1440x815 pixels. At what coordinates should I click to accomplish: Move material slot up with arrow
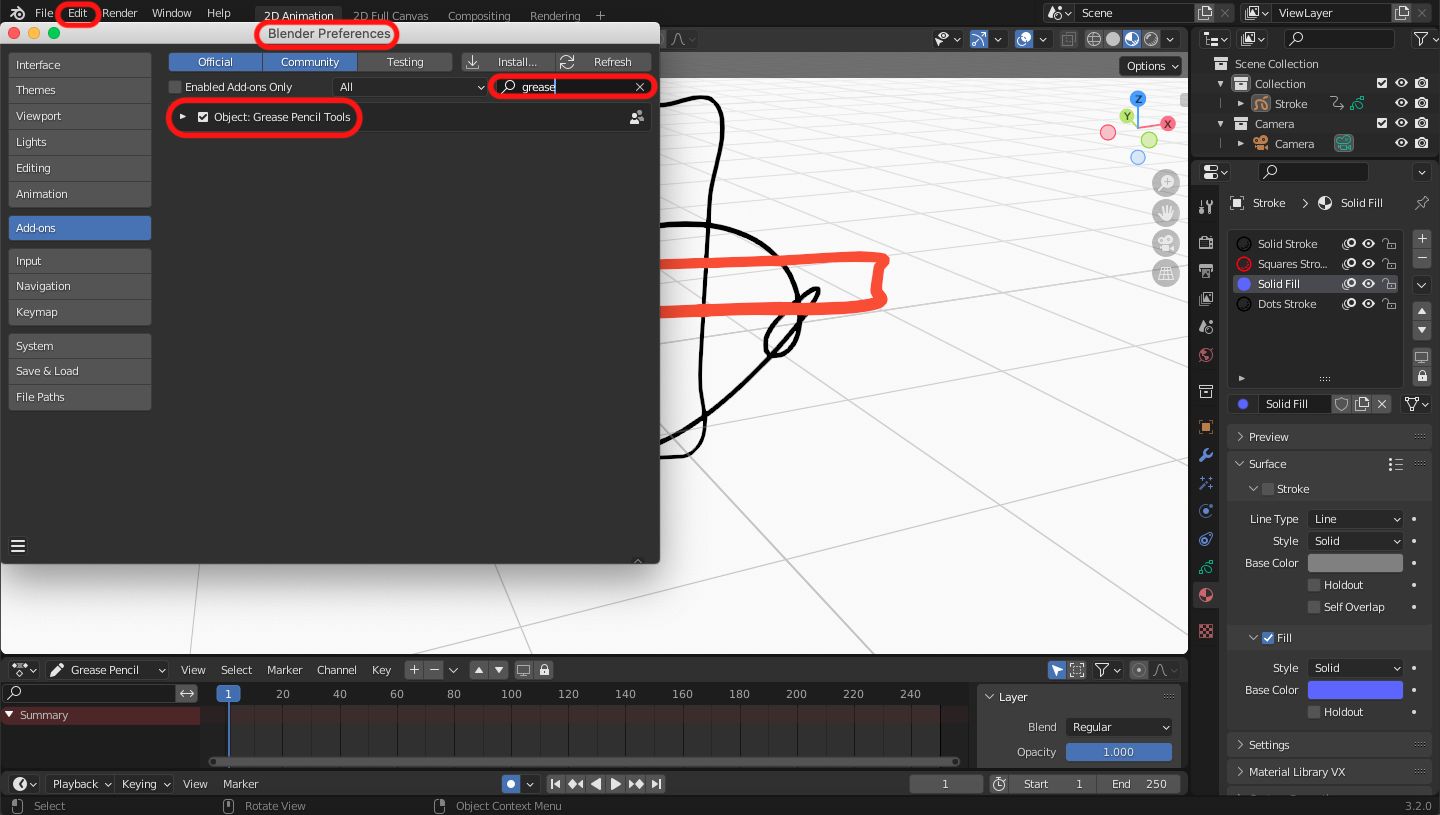point(1422,311)
